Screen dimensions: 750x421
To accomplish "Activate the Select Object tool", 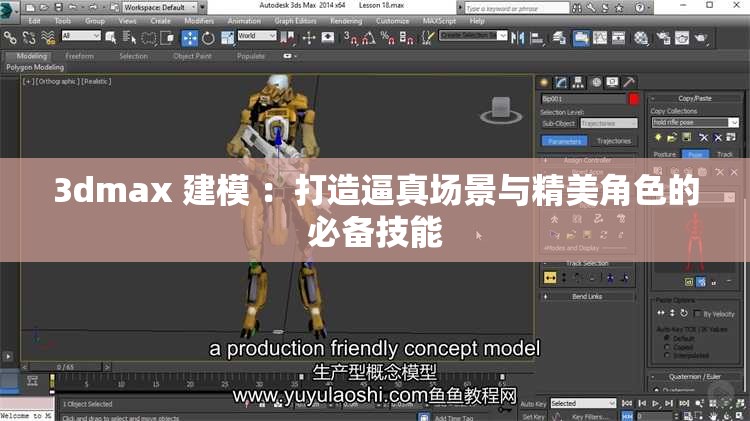I will 111,37.
